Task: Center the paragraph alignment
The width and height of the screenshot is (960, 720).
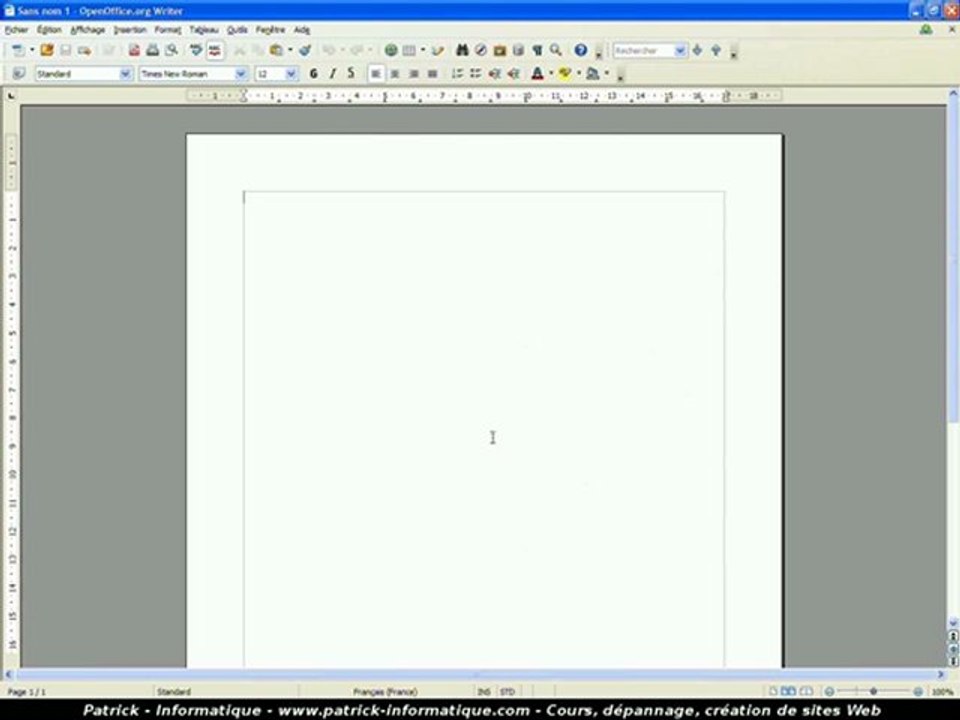Action: coord(395,74)
